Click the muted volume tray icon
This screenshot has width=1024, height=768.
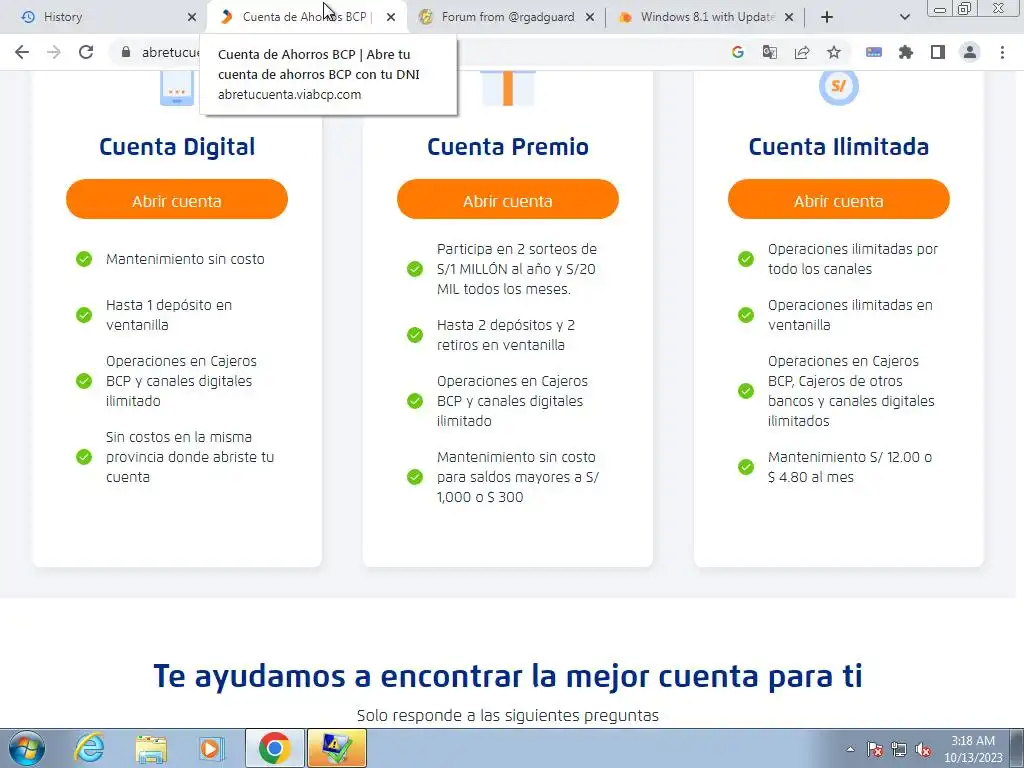[923, 749]
